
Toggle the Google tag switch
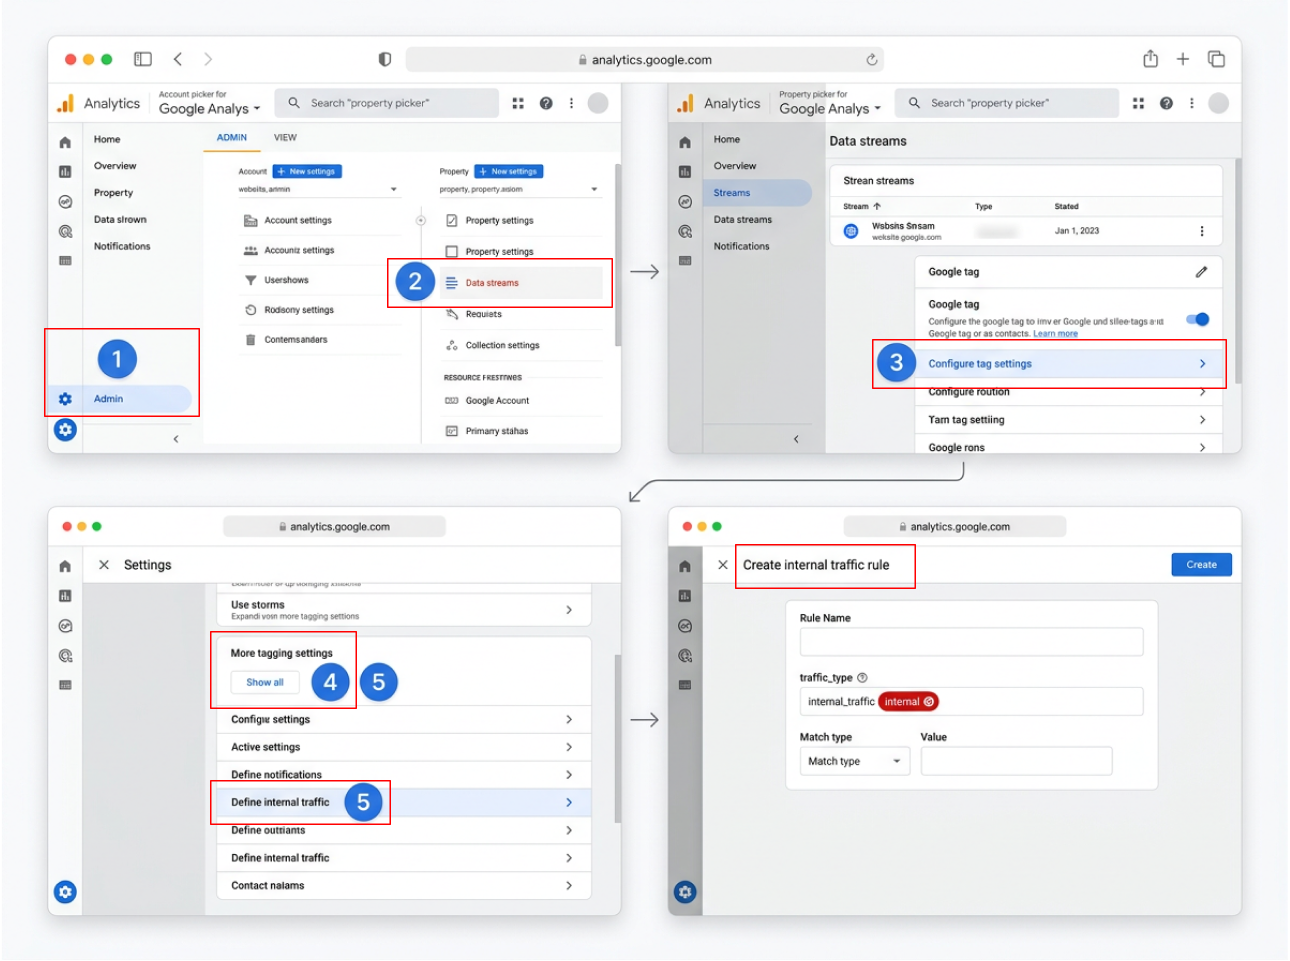(1197, 319)
